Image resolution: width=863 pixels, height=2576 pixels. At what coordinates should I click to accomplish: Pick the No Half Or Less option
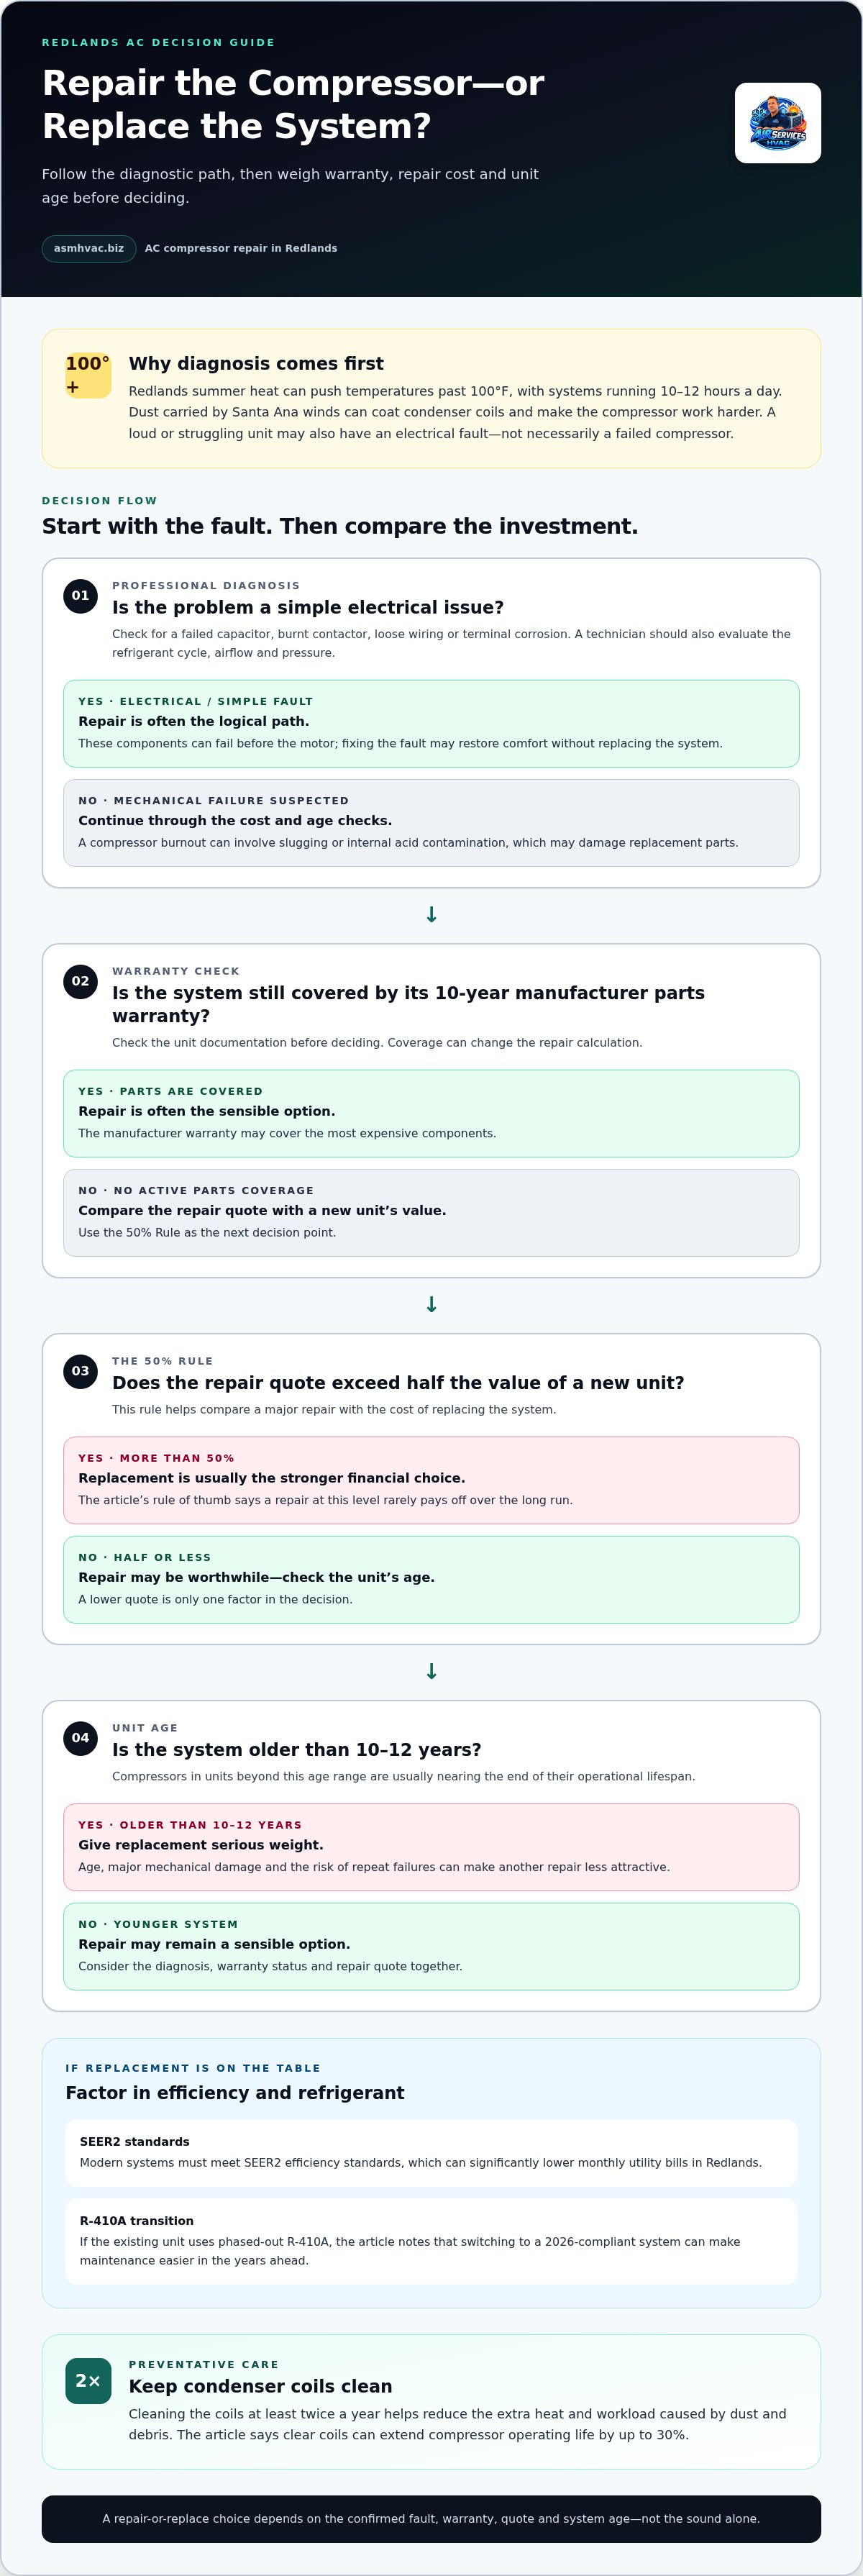point(431,1580)
